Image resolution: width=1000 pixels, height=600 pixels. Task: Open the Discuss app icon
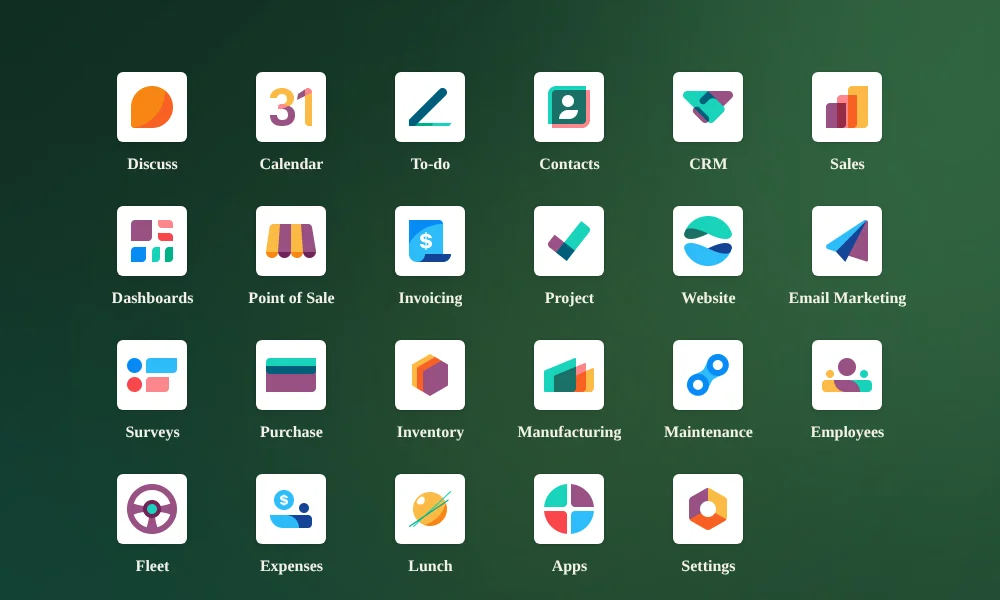152,107
